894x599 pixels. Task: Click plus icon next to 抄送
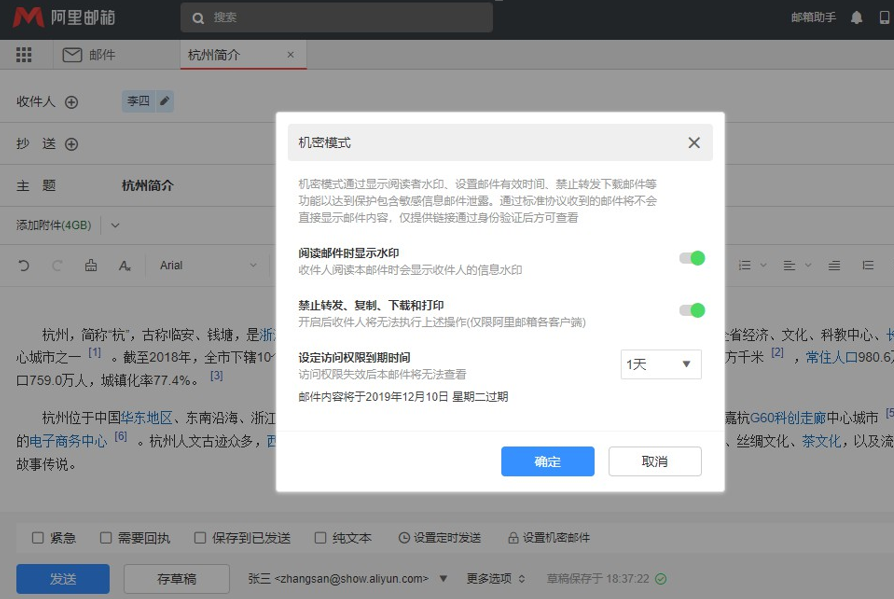pos(71,144)
